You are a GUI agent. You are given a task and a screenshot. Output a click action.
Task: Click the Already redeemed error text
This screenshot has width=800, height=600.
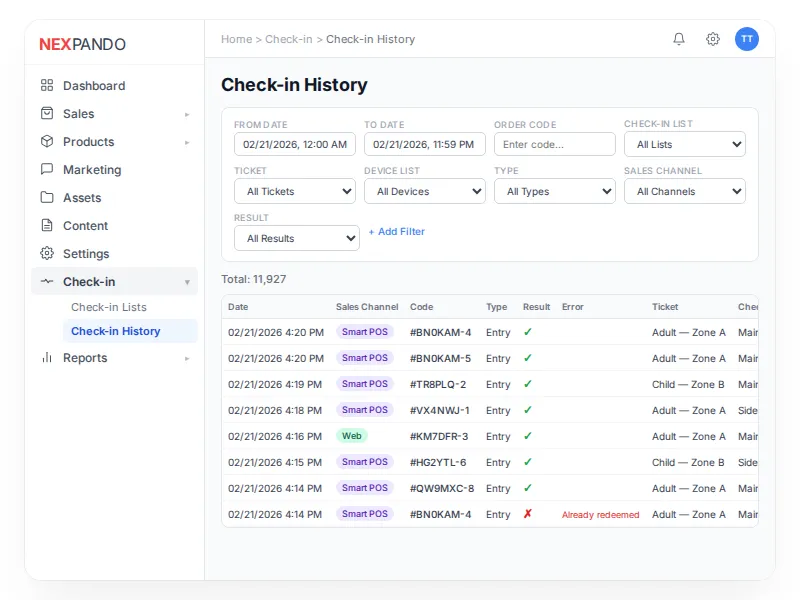601,515
